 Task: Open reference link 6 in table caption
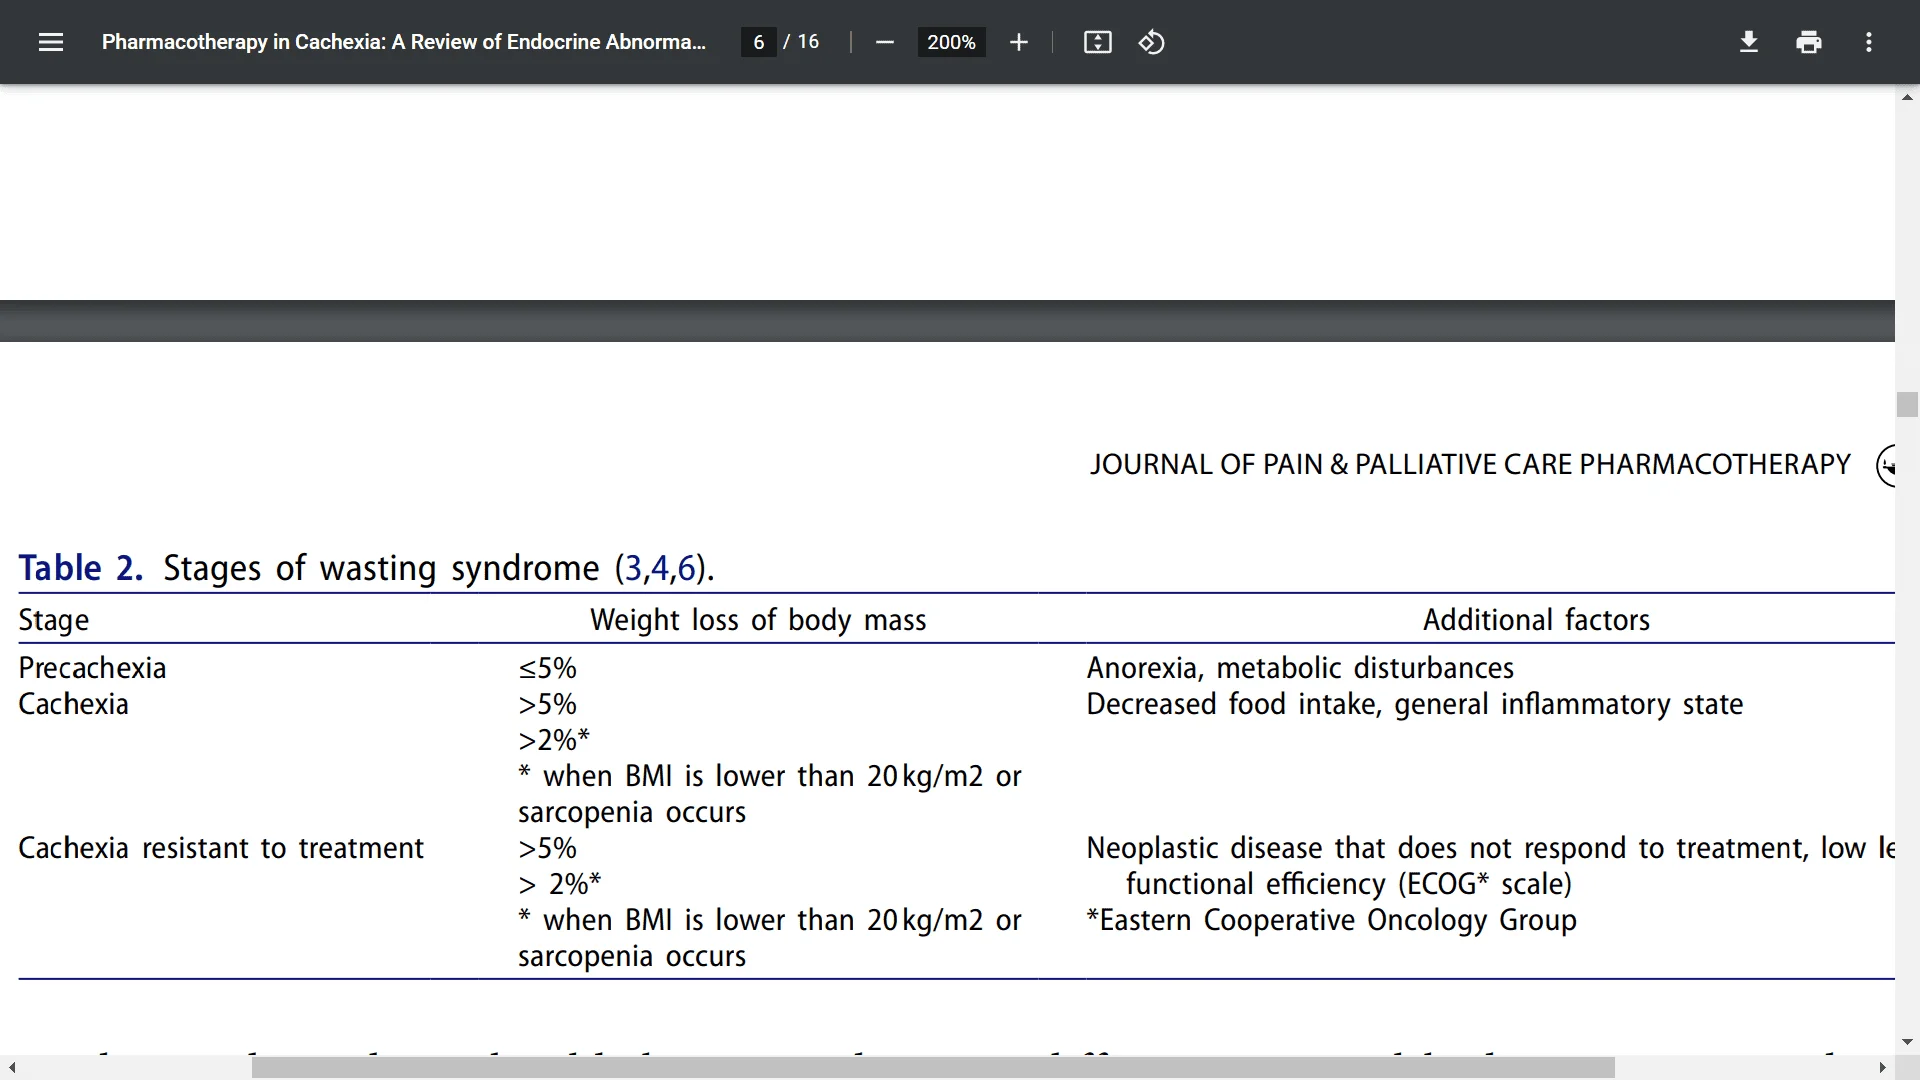(686, 568)
